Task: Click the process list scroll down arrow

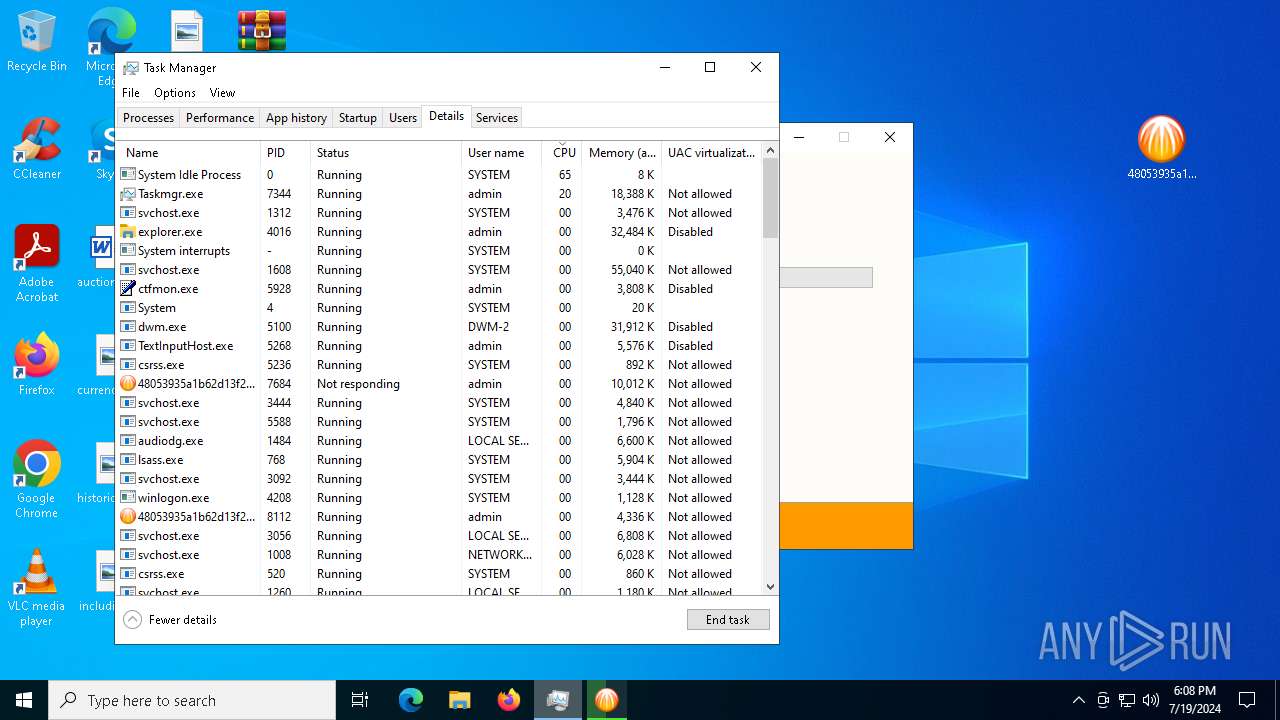Action: (770, 587)
